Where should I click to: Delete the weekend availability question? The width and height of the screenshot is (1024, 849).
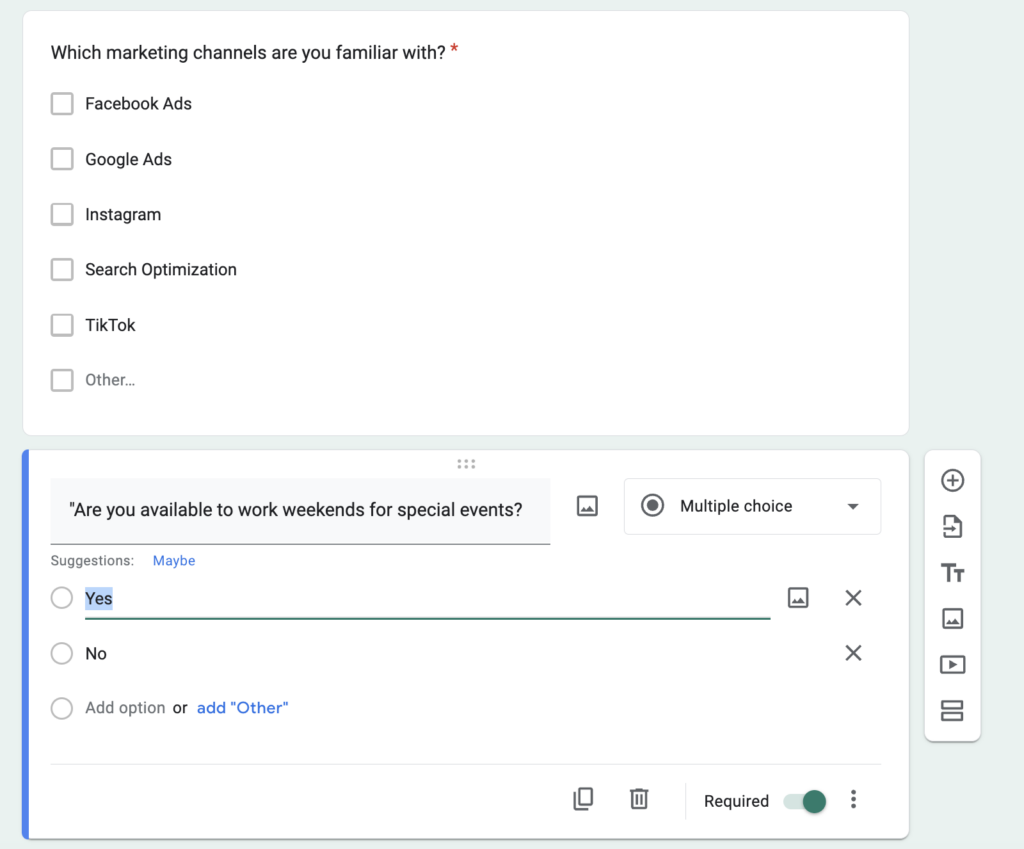click(x=639, y=799)
